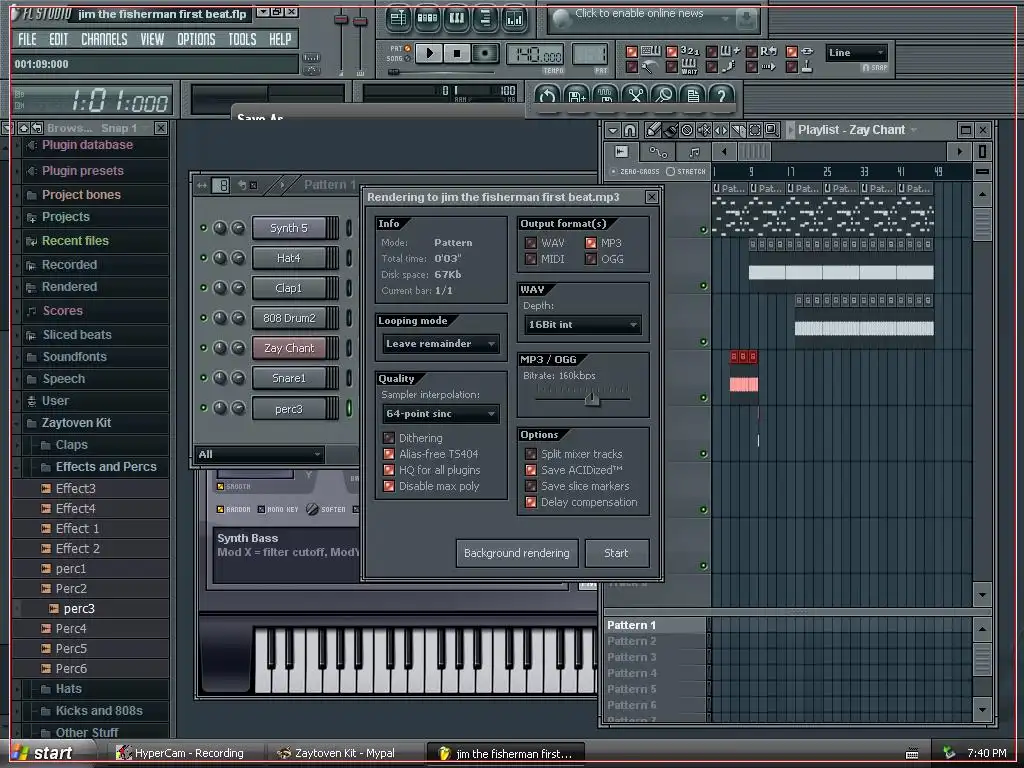Select the slice tool in Playlist
The image size is (1024, 768).
pyautogui.click(x=738, y=130)
